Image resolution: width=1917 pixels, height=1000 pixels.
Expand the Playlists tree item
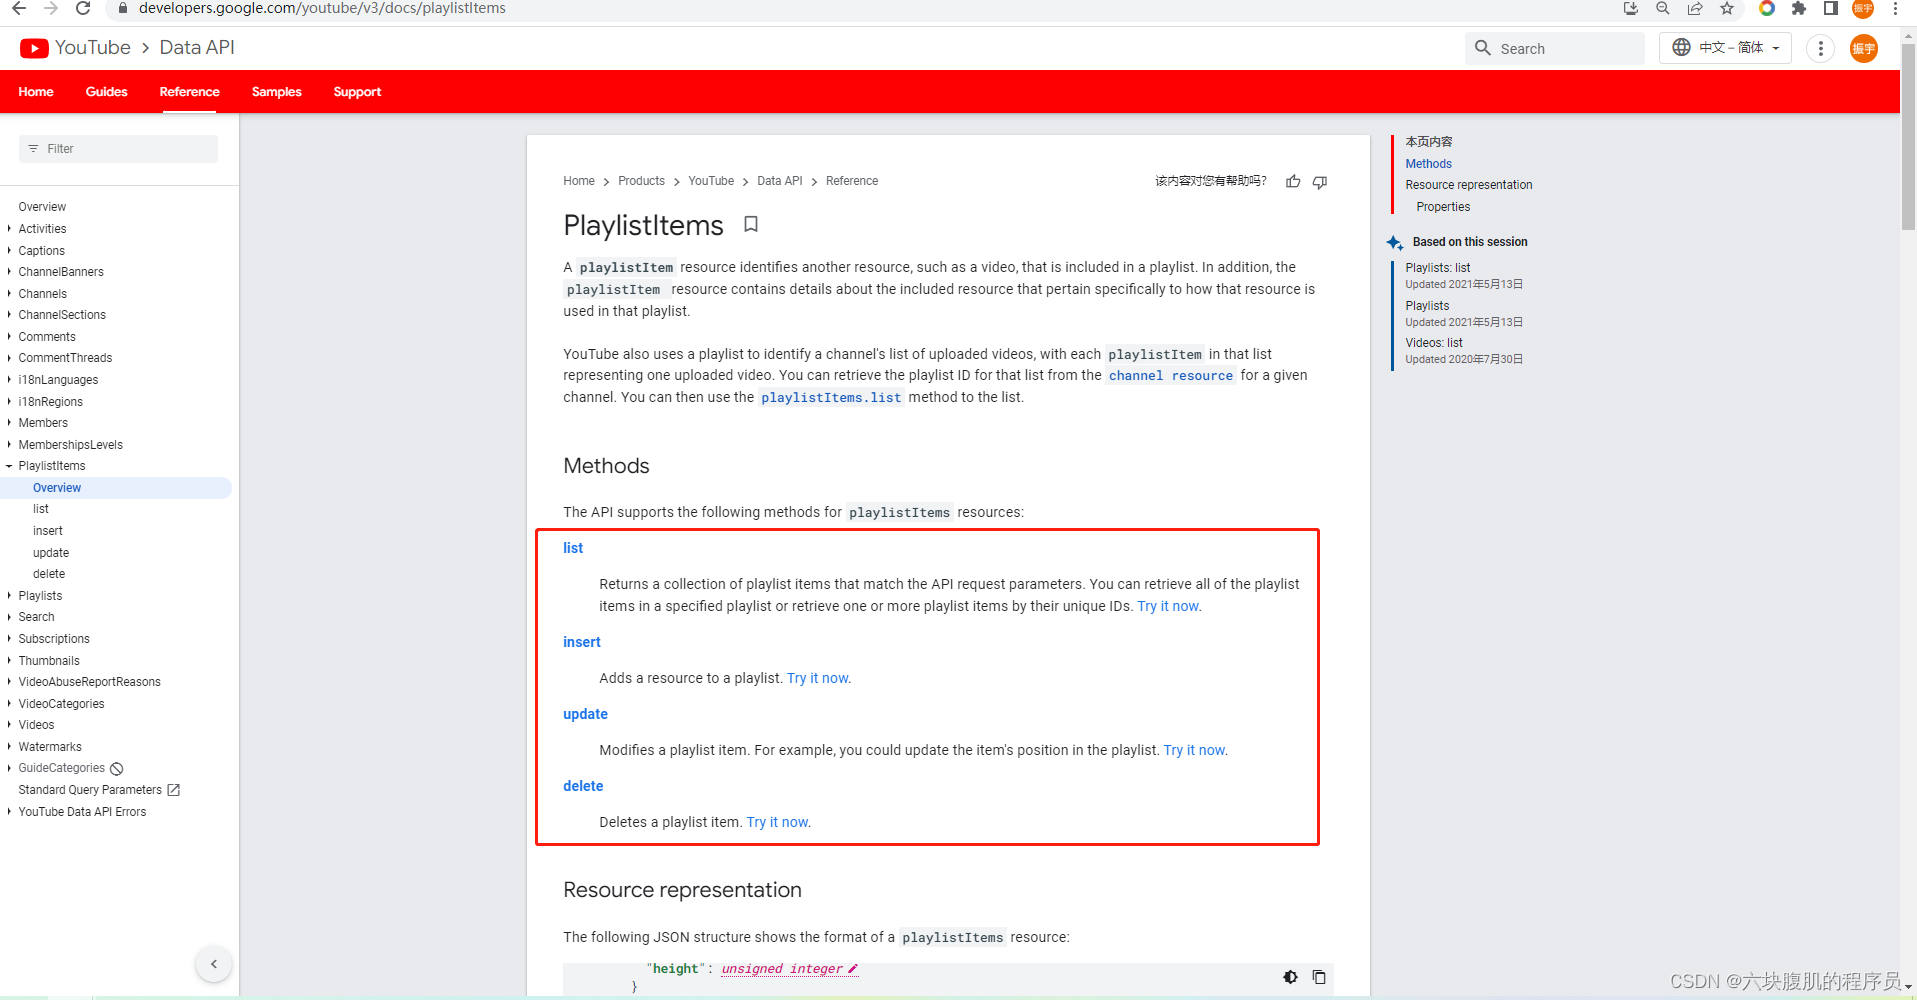[9, 596]
